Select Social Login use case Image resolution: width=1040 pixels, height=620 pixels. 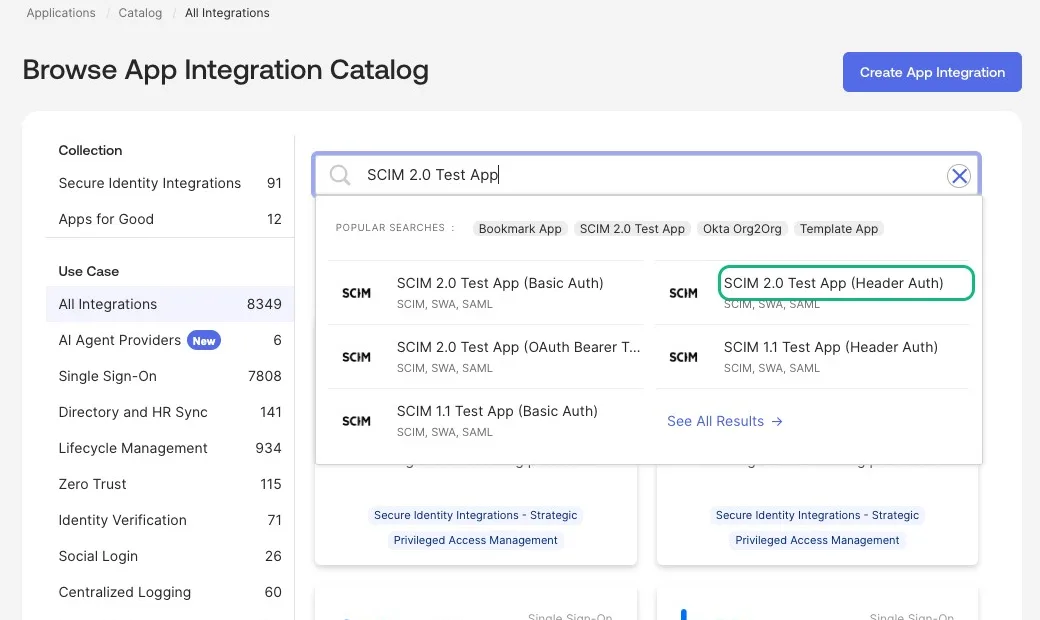click(170, 556)
